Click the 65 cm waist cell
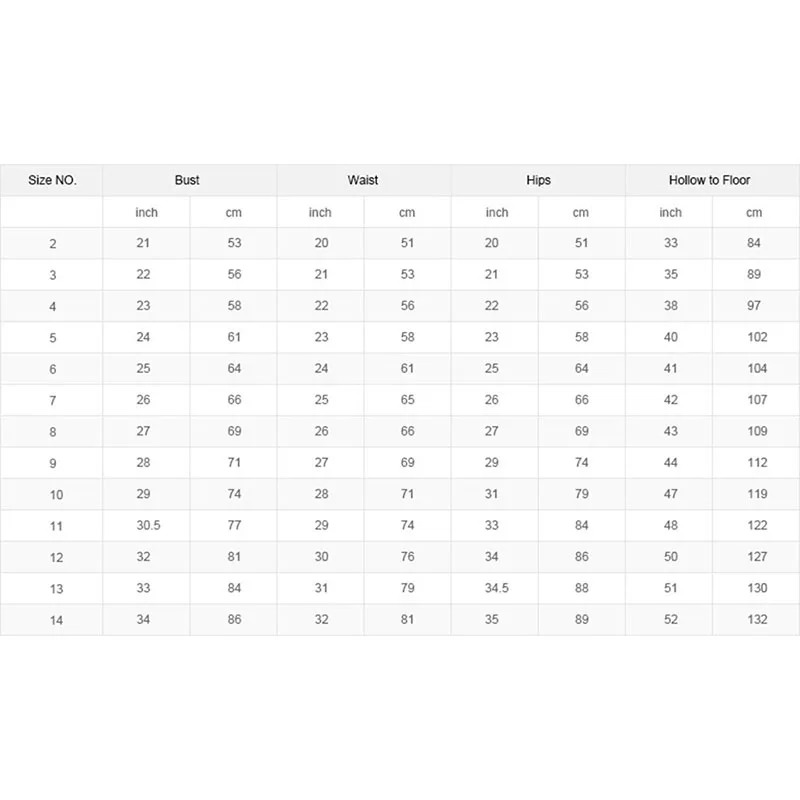This screenshot has width=800, height=800. (407, 400)
